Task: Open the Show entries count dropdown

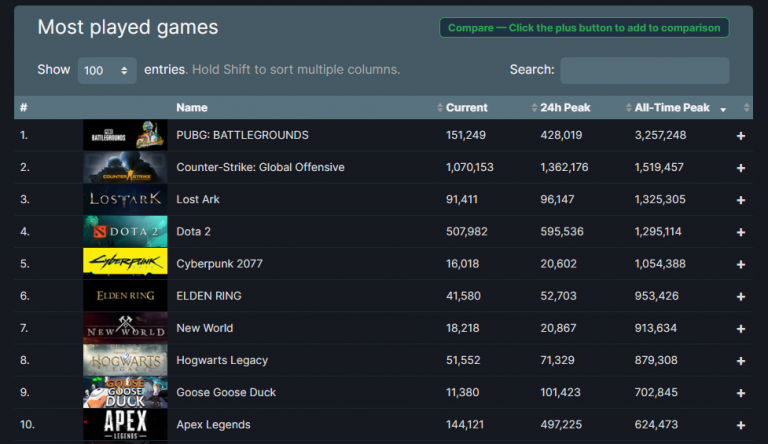Action: (x=107, y=70)
